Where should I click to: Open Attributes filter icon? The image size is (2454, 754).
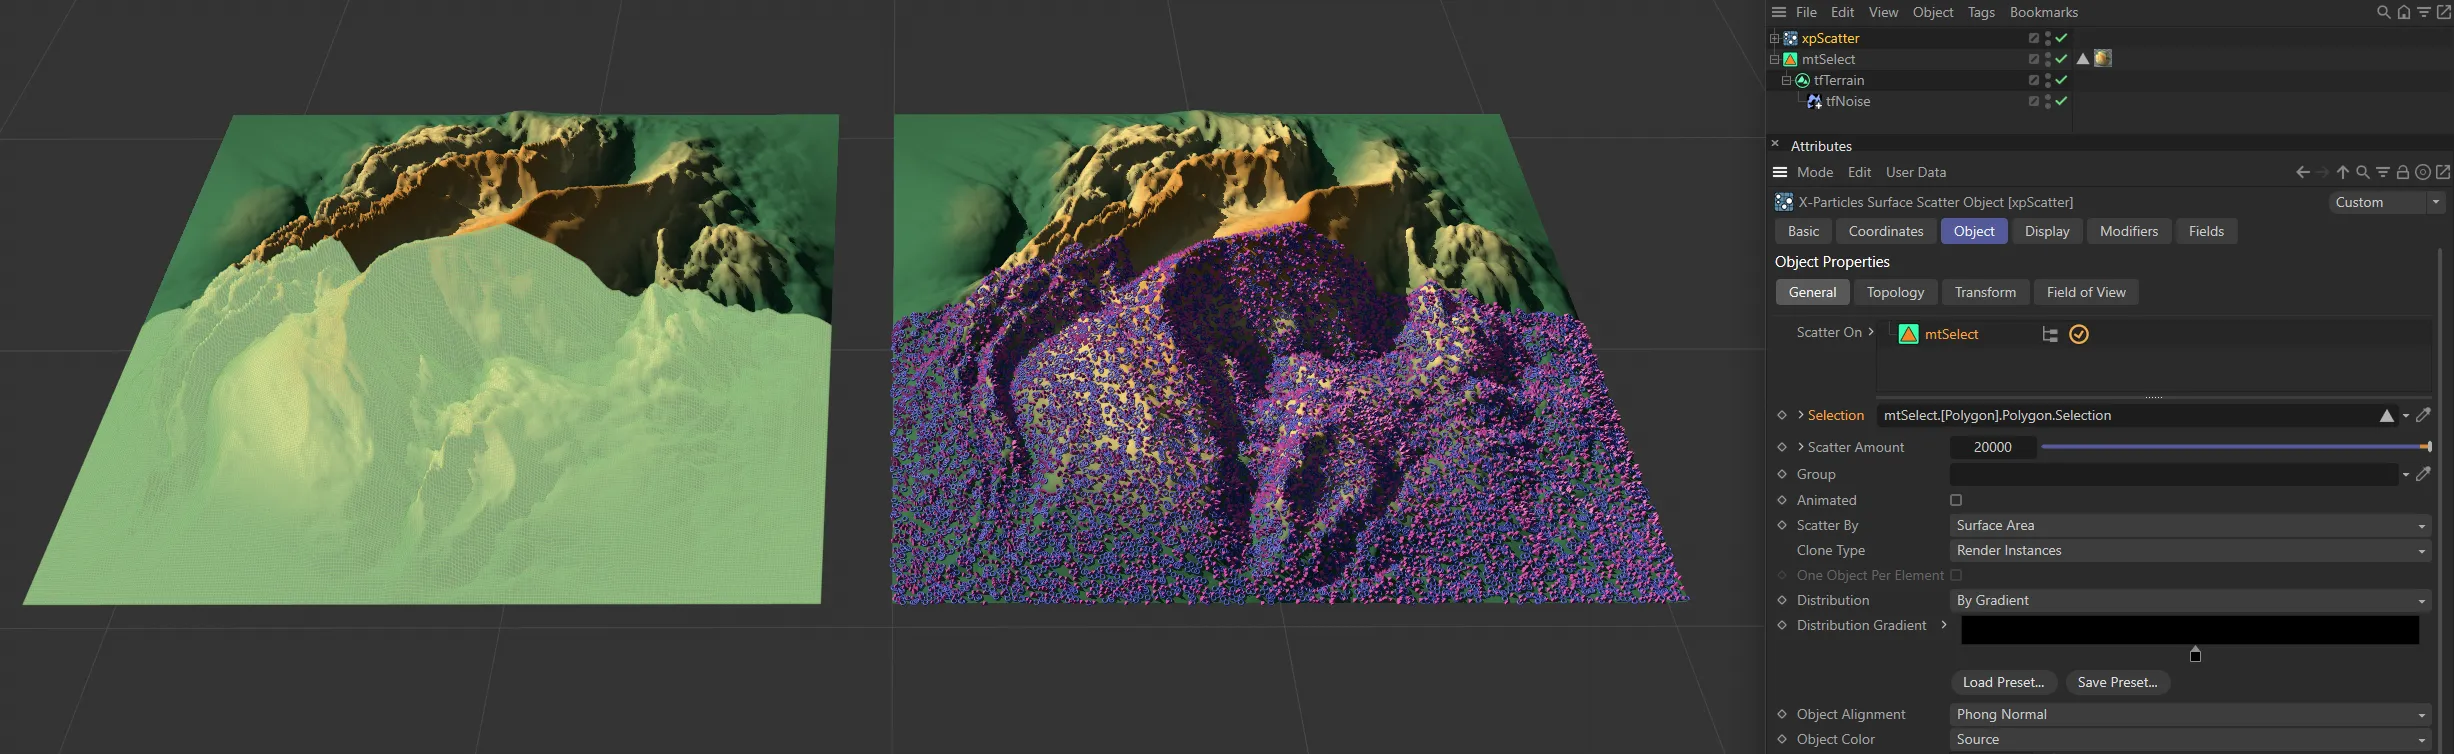pos(2383,172)
